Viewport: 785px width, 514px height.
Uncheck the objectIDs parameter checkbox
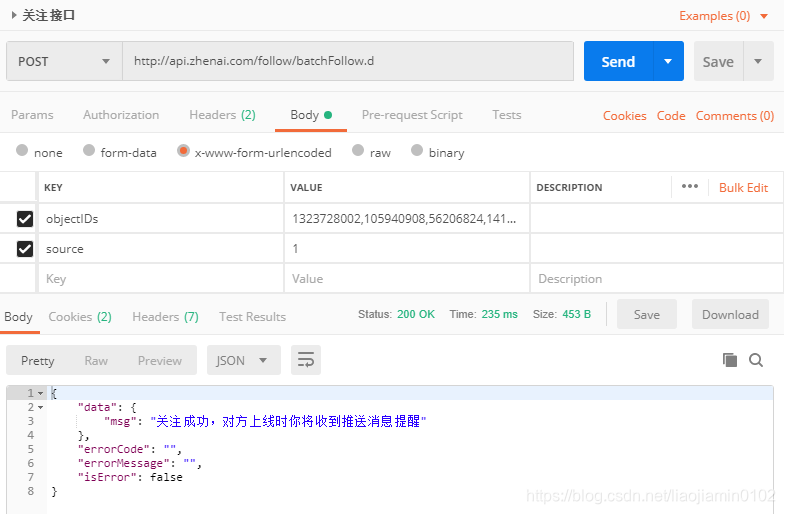pyautogui.click(x=25, y=219)
